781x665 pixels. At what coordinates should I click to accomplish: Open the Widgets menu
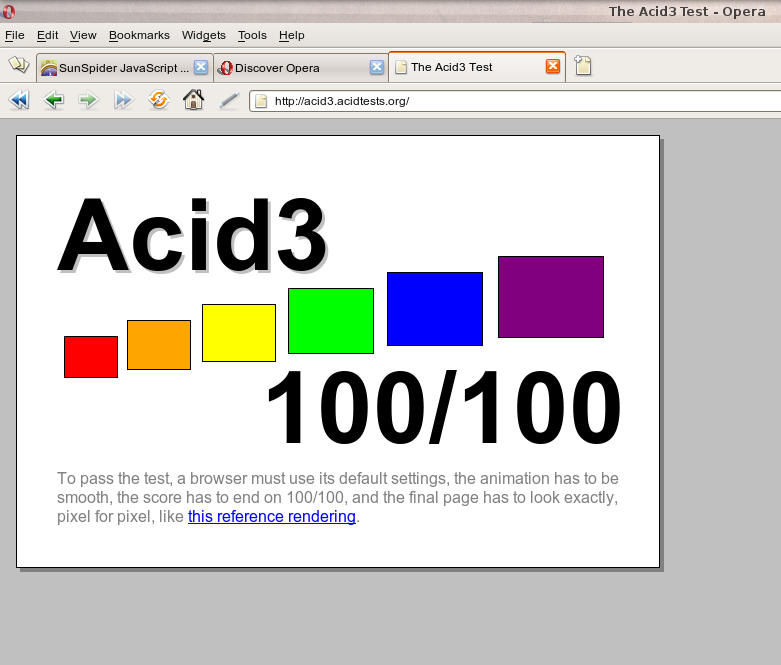(203, 35)
